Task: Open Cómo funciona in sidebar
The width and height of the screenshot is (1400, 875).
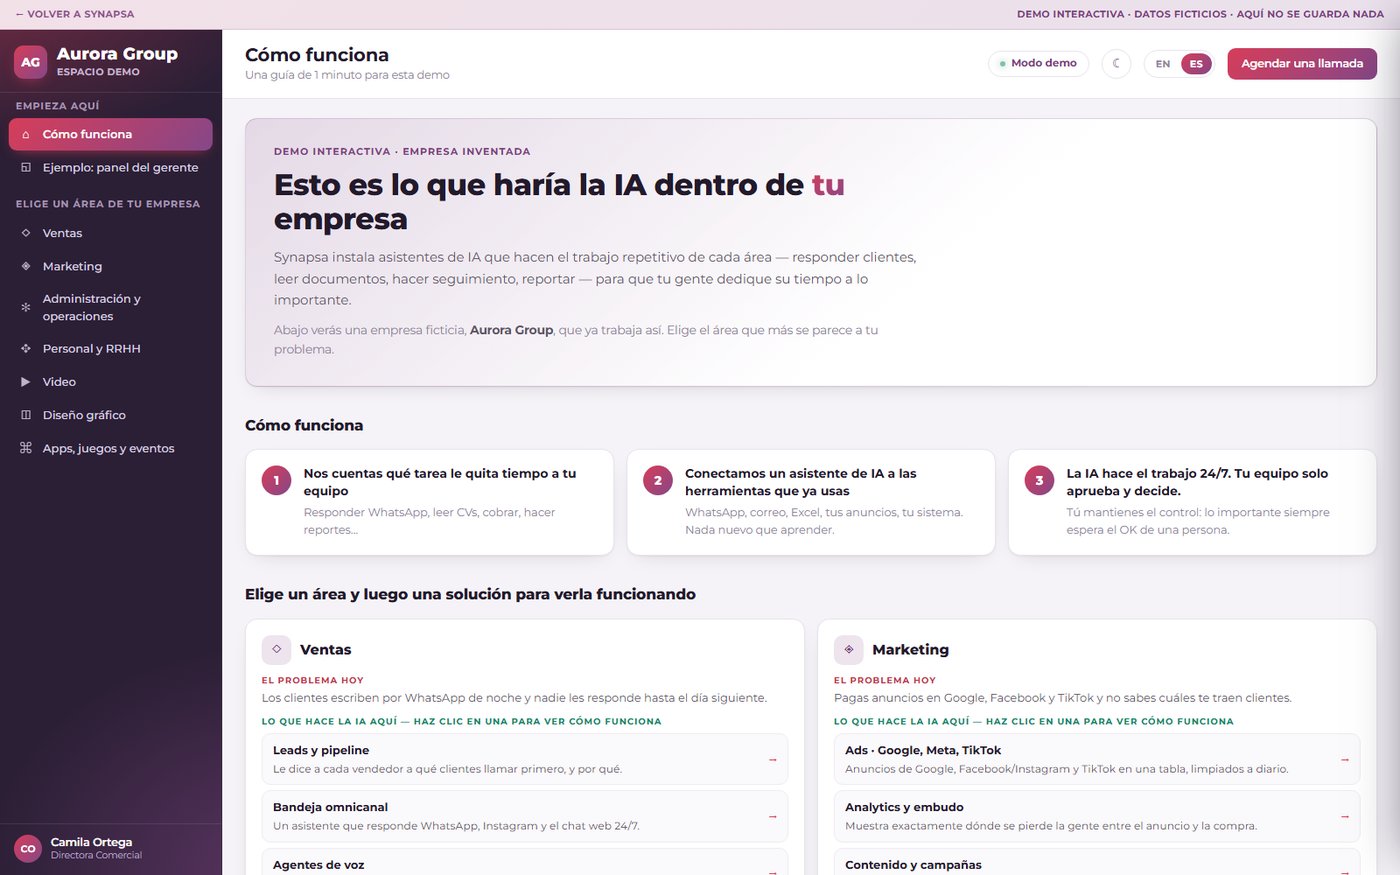Action: pos(111,134)
